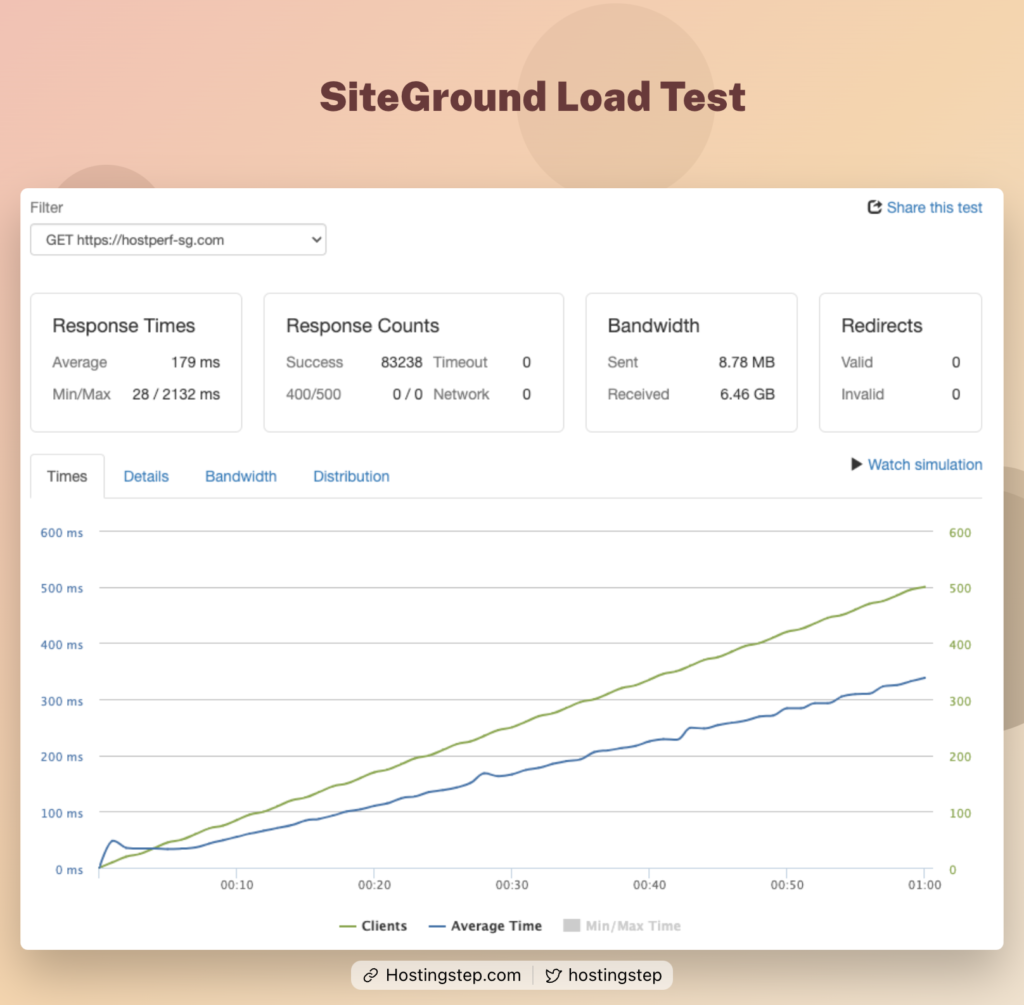Click the Redirects card heading

(882, 326)
